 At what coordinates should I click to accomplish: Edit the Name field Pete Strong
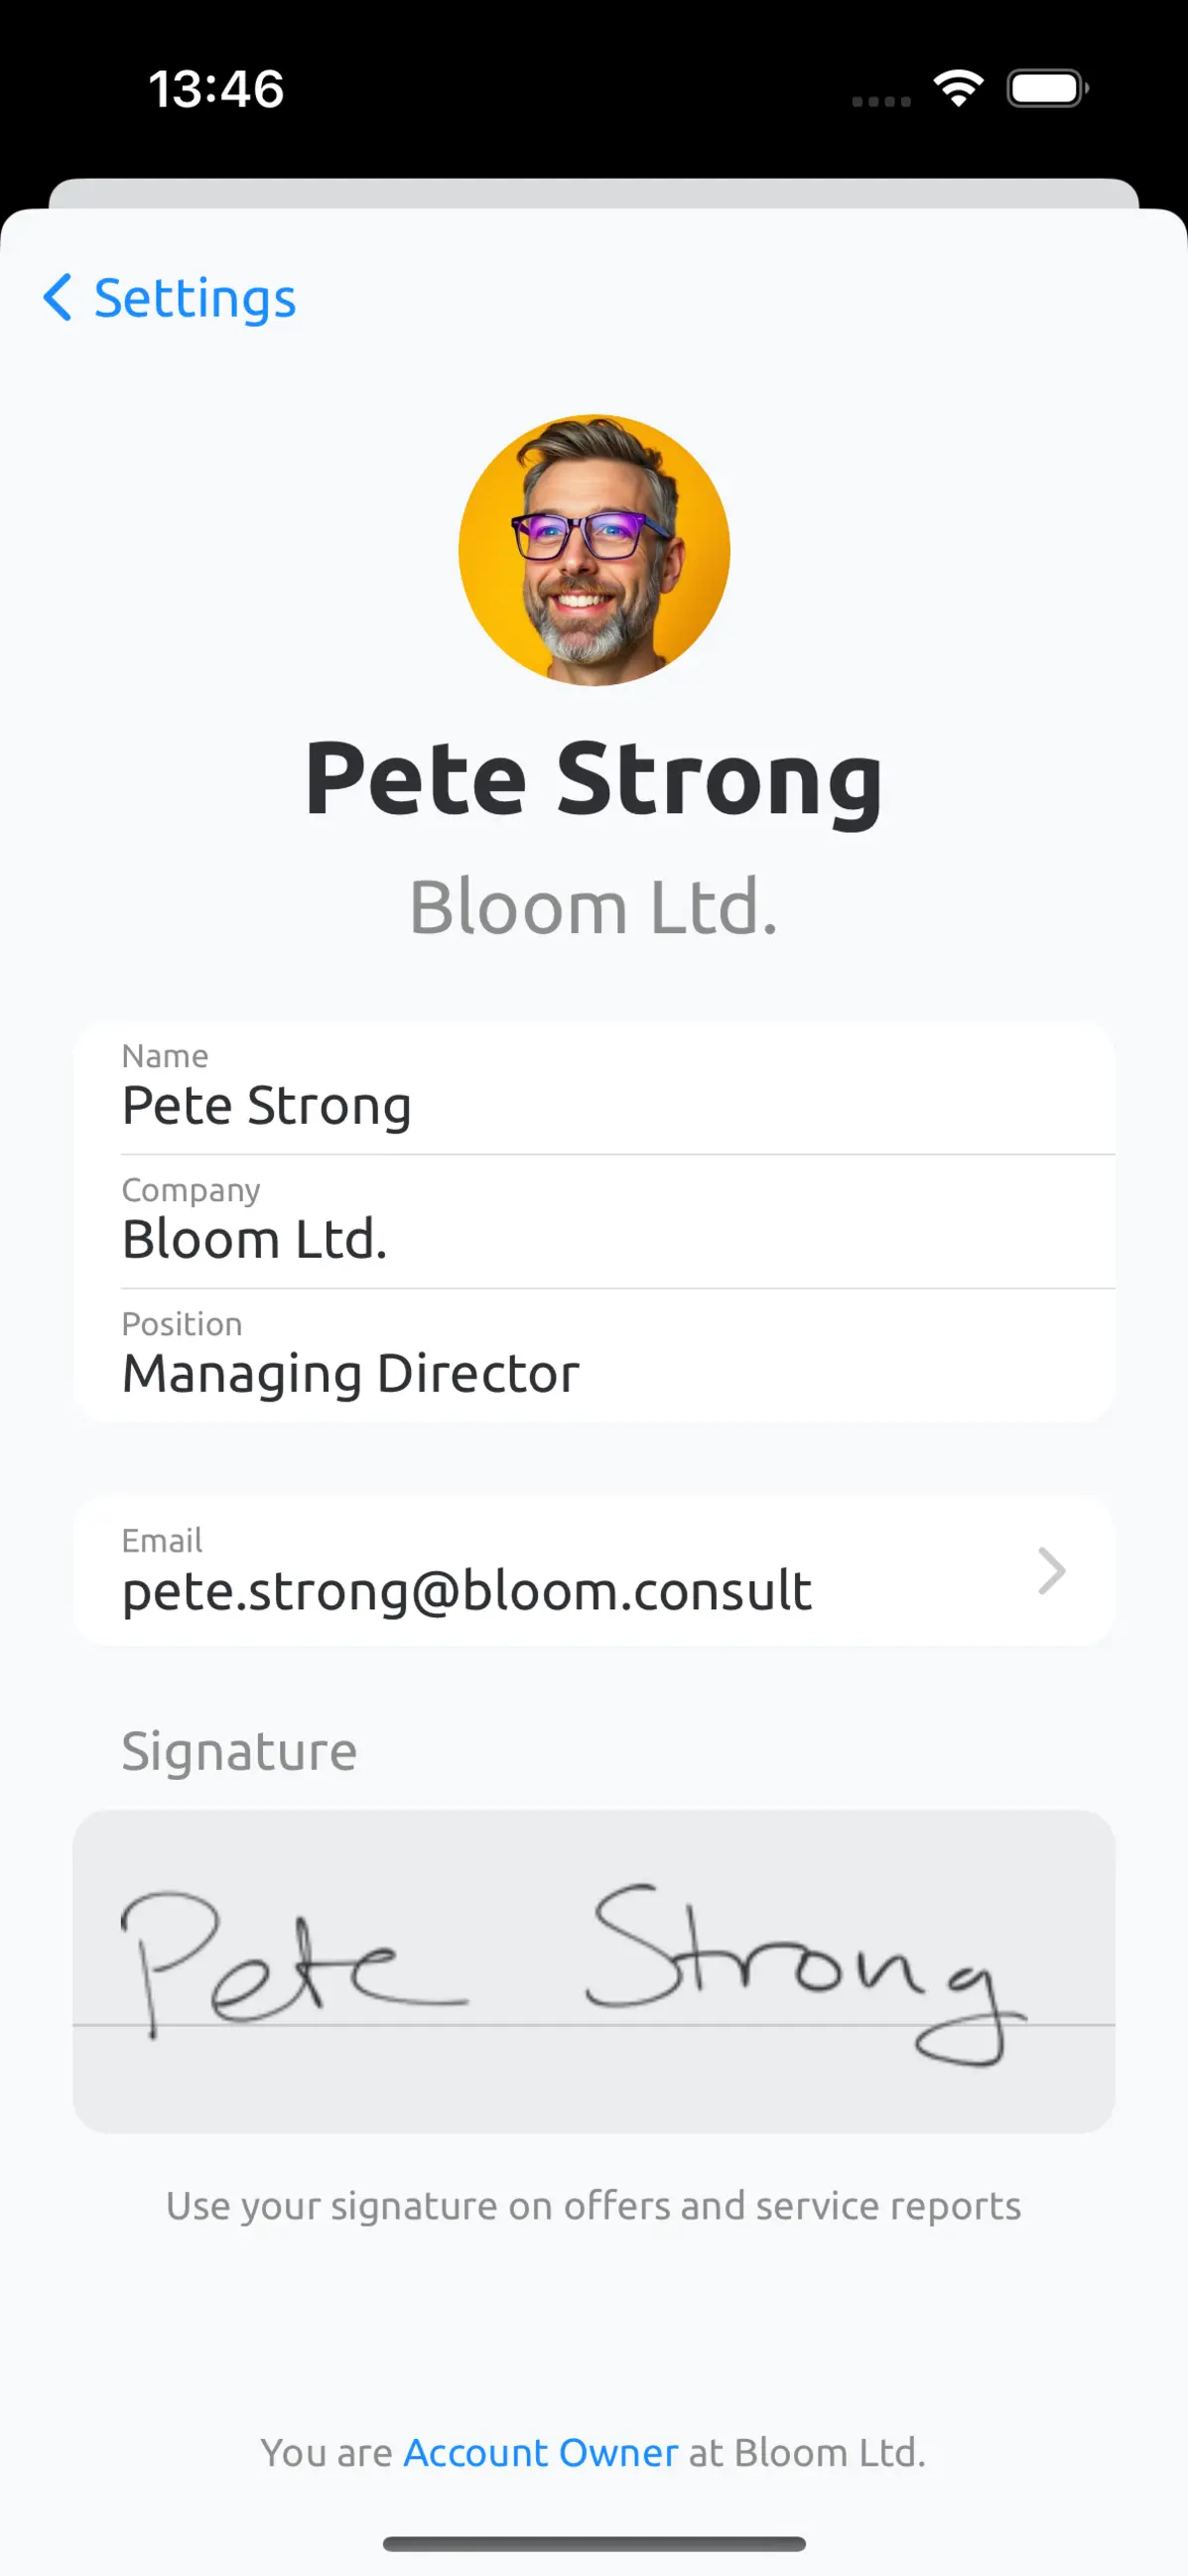pyautogui.click(x=594, y=1088)
